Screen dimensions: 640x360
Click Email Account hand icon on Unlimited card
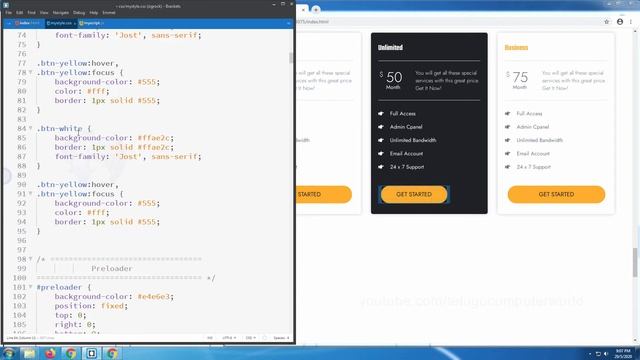pos(381,153)
